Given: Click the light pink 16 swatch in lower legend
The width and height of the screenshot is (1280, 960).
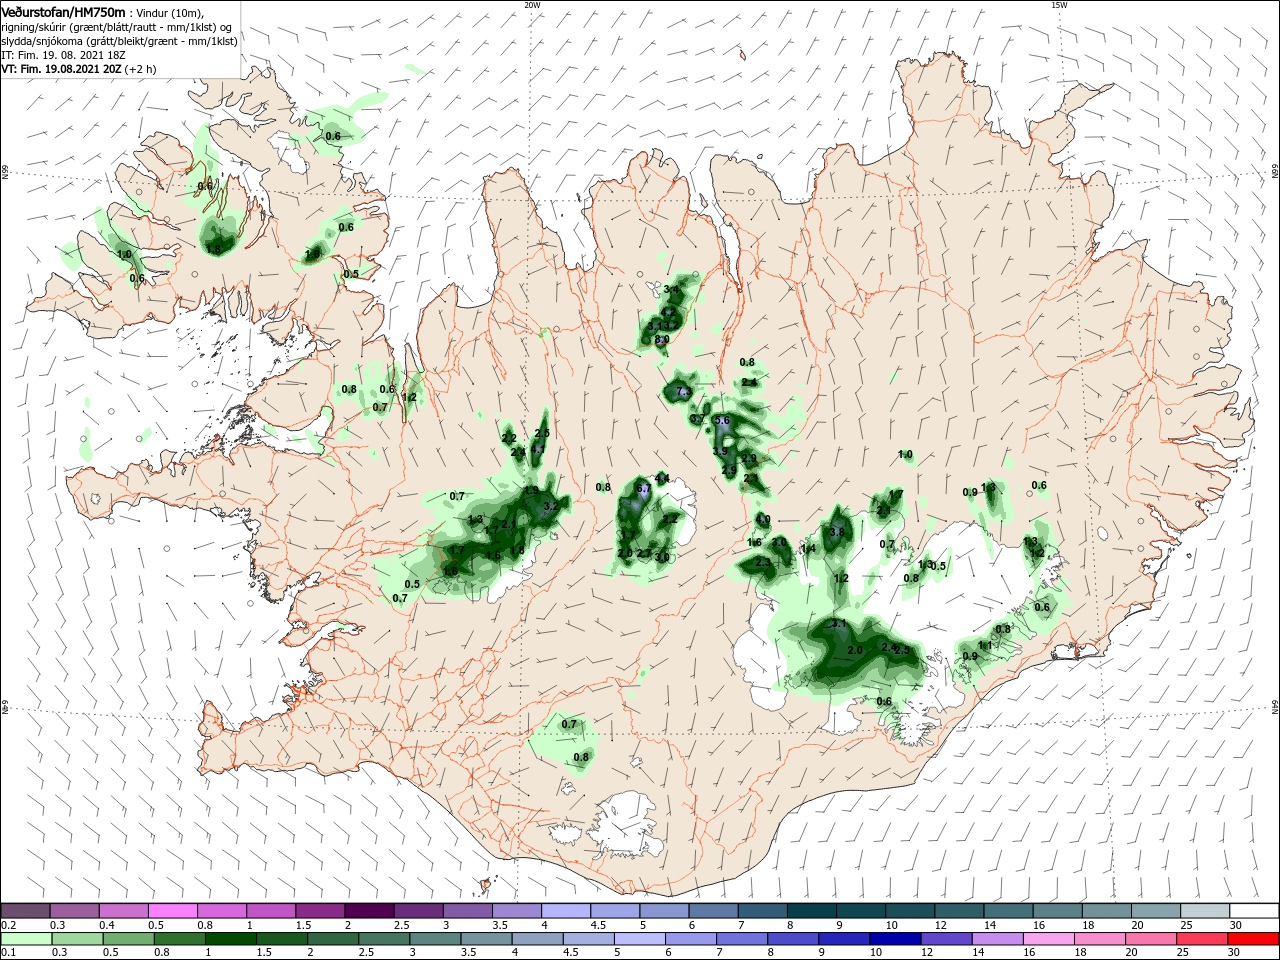Looking at the screenshot, I should click(x=1048, y=939).
